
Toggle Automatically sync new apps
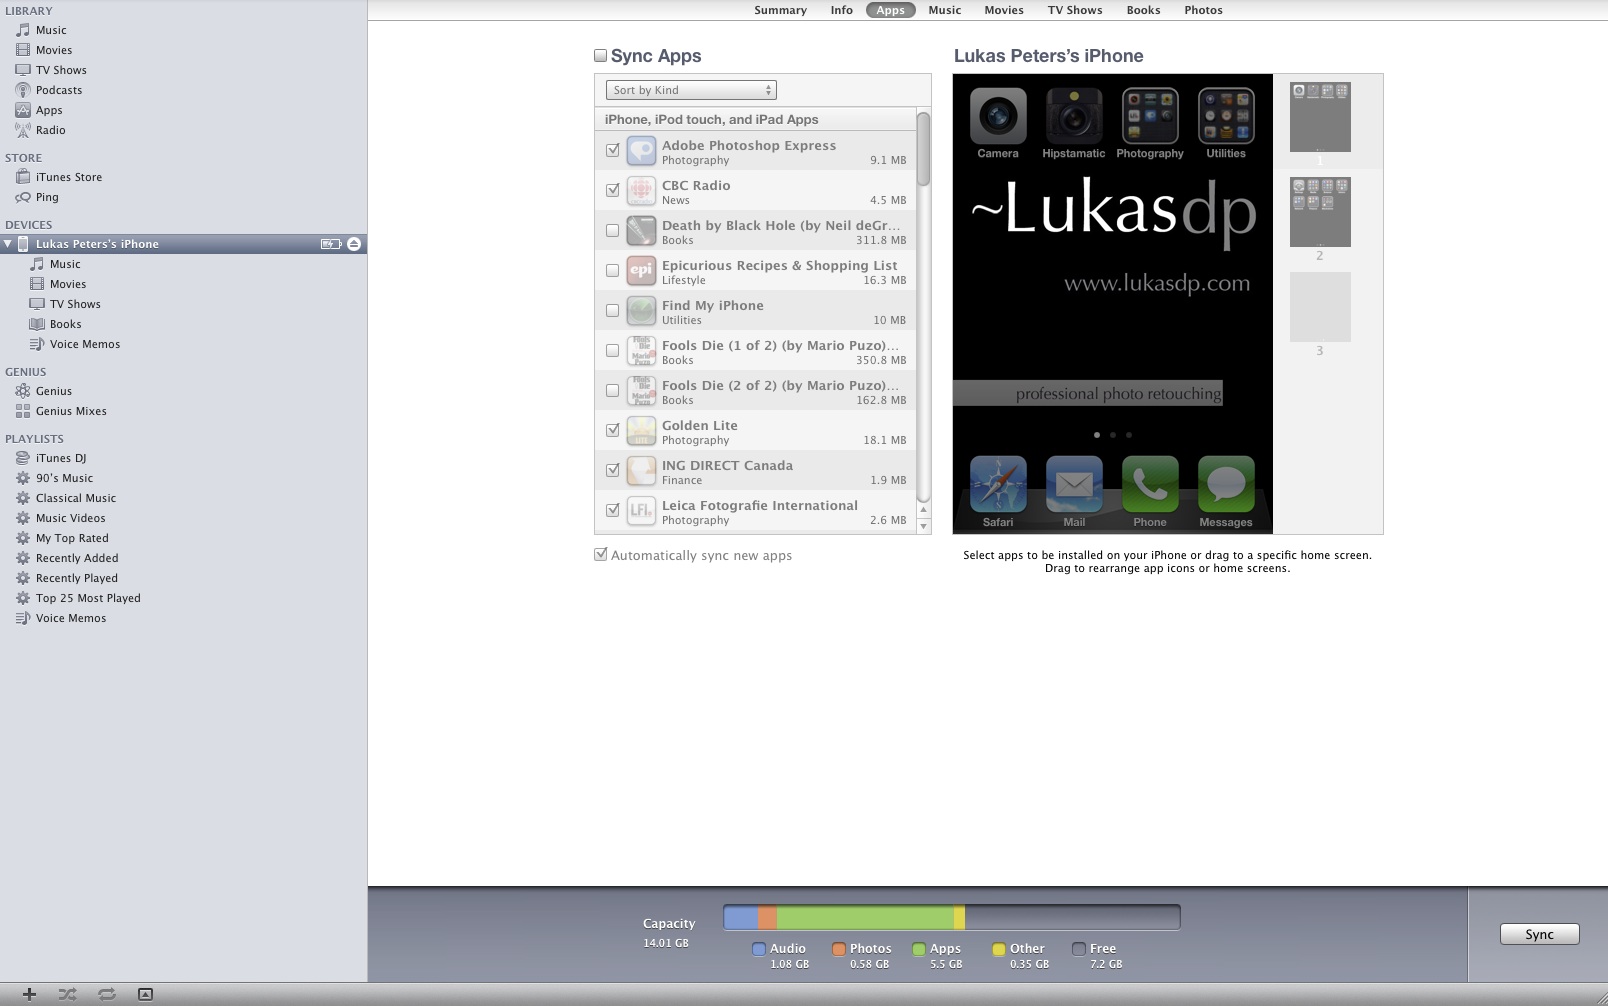[601, 555]
